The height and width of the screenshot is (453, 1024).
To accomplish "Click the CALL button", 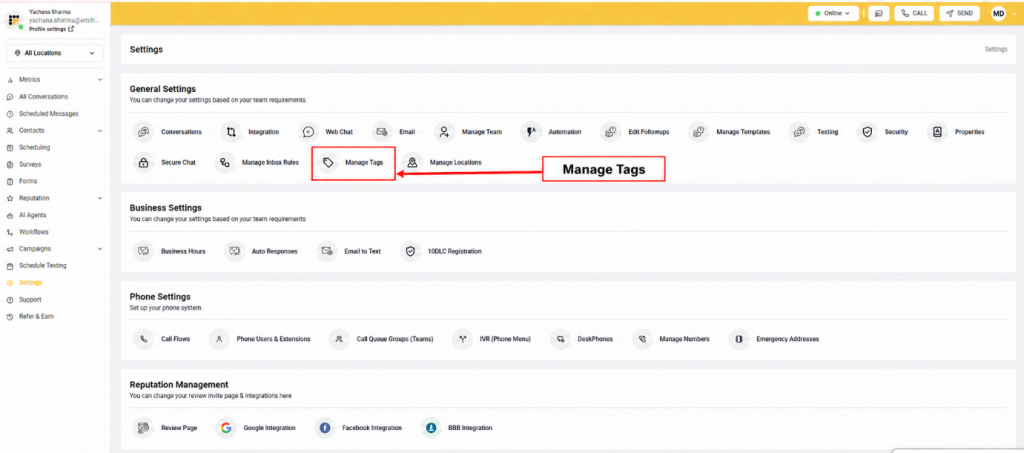I will pyautogui.click(x=914, y=13).
